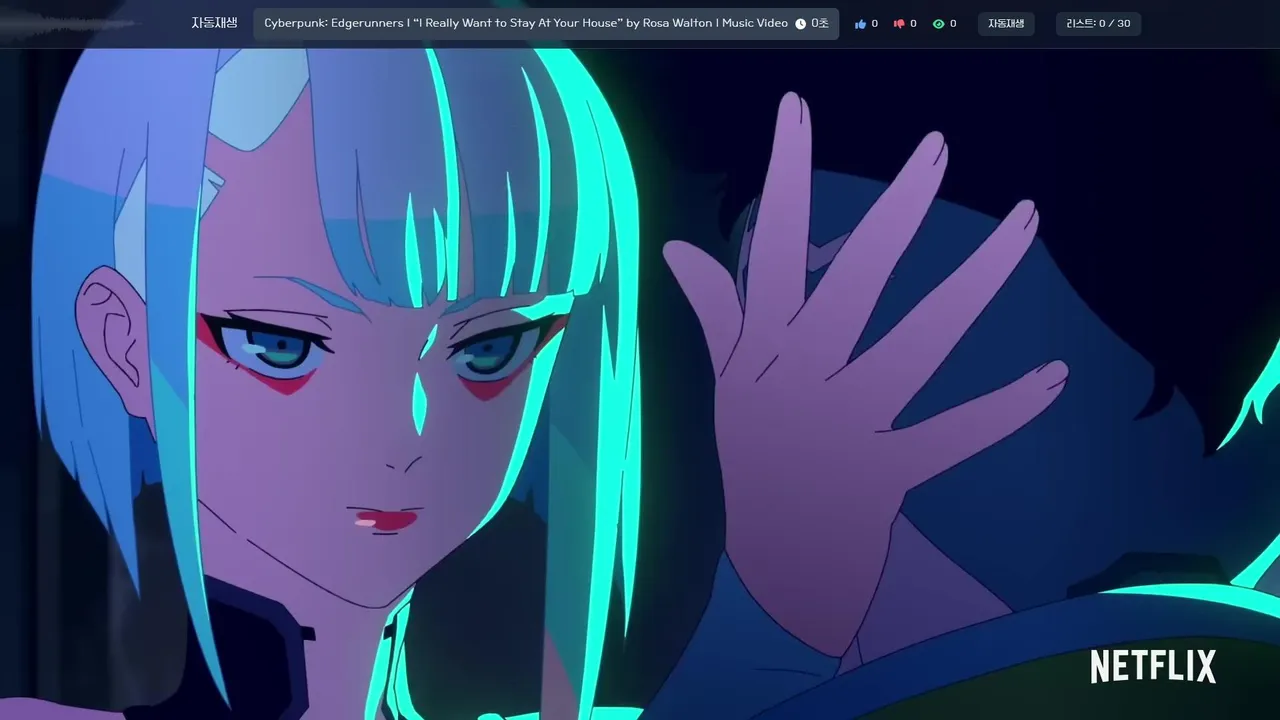This screenshot has height=720, width=1280.
Task: Open the 리스트: 0 / 30 playlist button
Action: pyautogui.click(x=1098, y=24)
